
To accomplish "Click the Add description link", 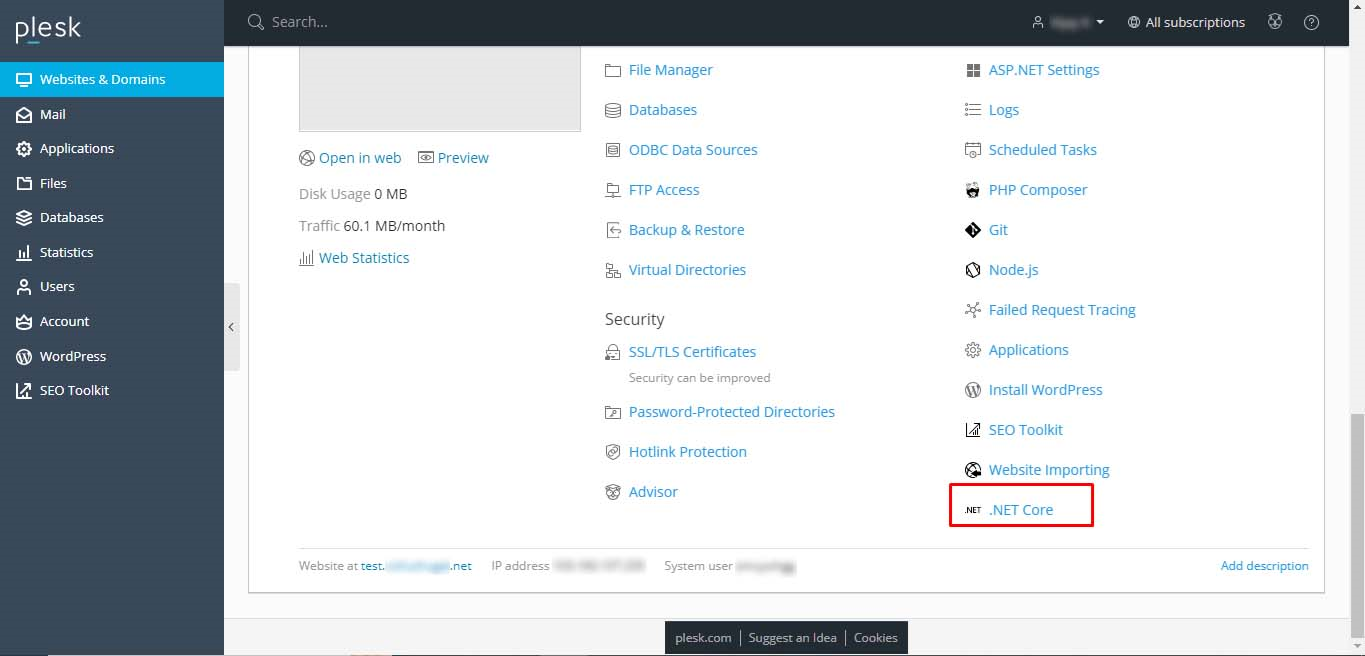I will (x=1264, y=566).
